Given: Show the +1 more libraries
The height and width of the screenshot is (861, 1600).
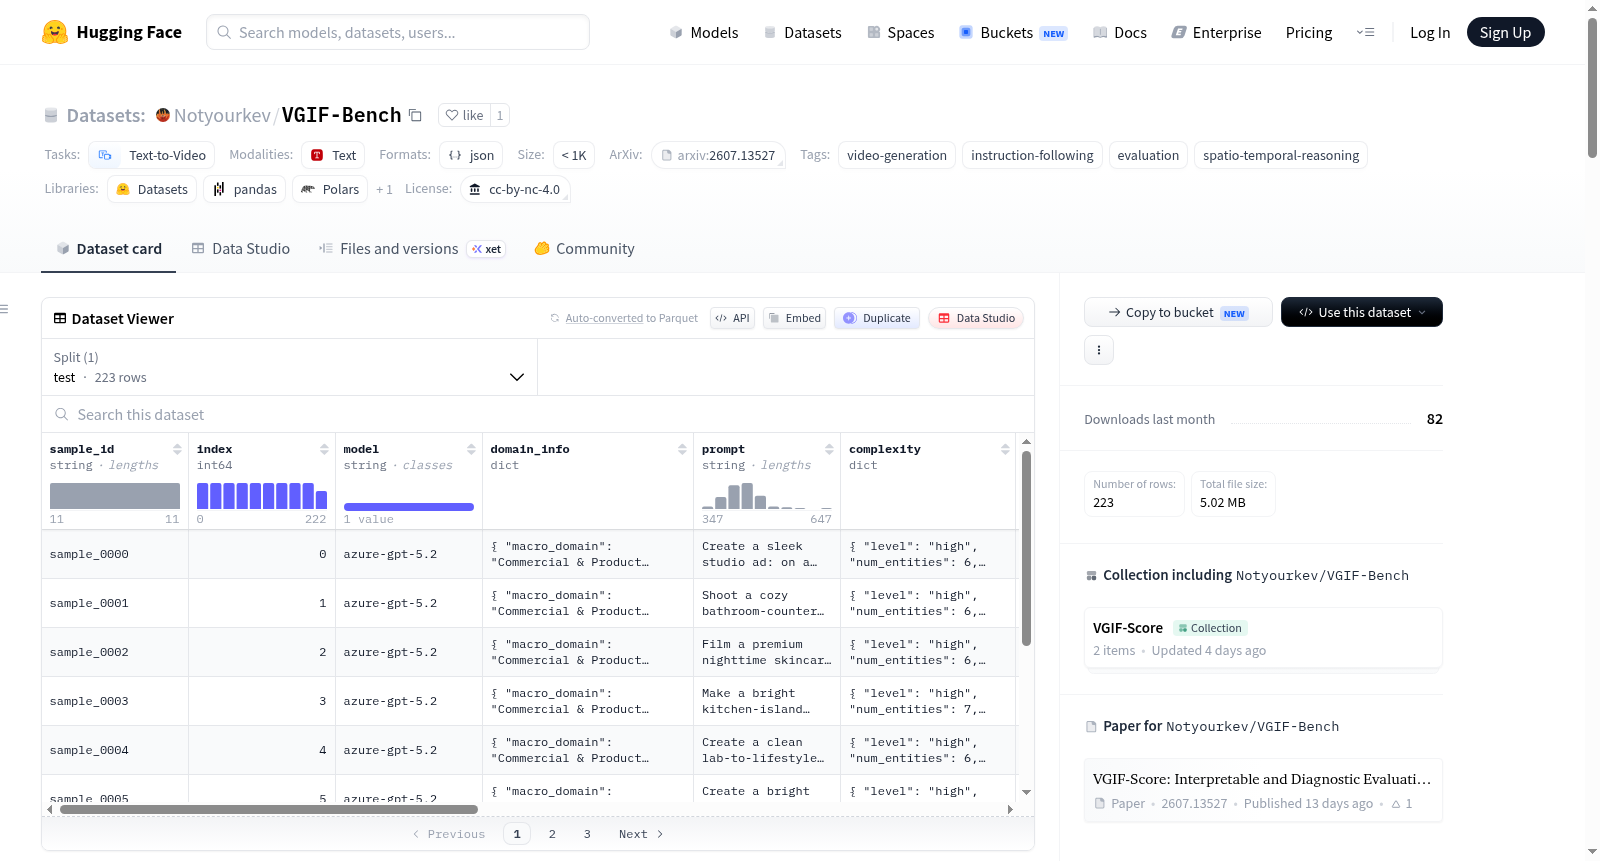Looking at the screenshot, I should (x=384, y=189).
